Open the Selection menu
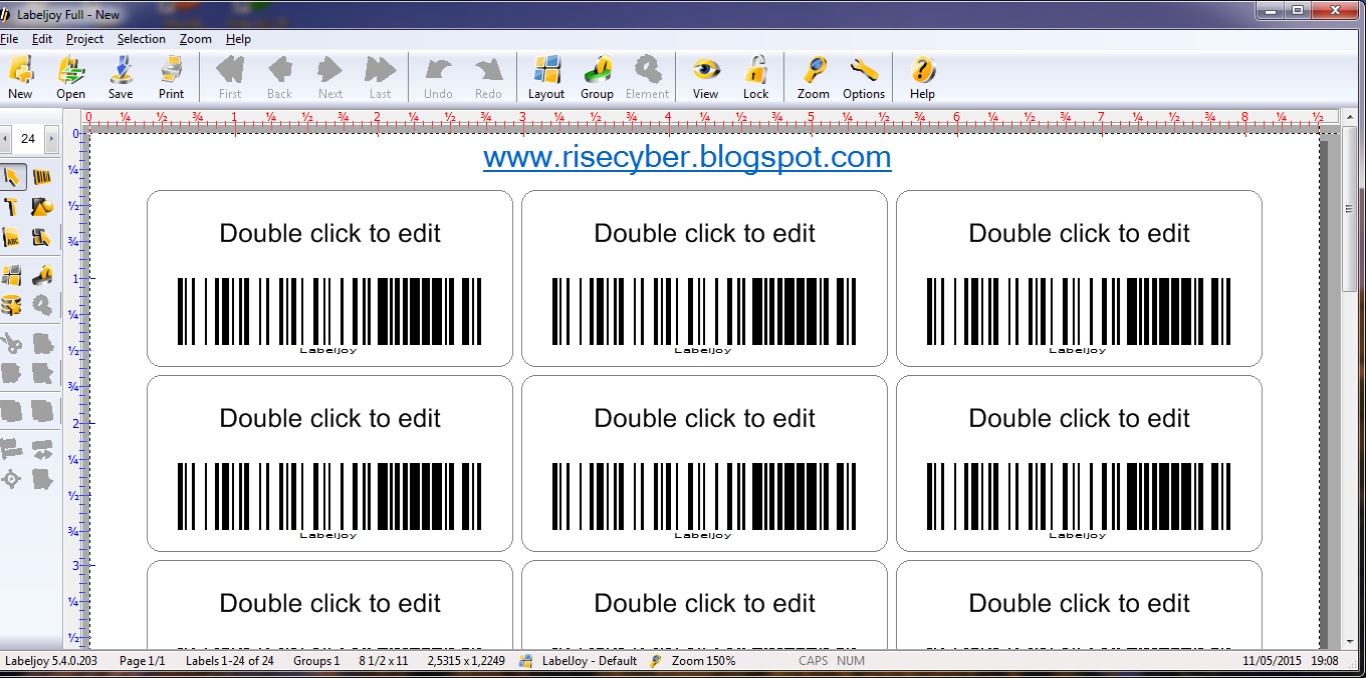The height and width of the screenshot is (678, 1366). pyautogui.click(x=141, y=39)
